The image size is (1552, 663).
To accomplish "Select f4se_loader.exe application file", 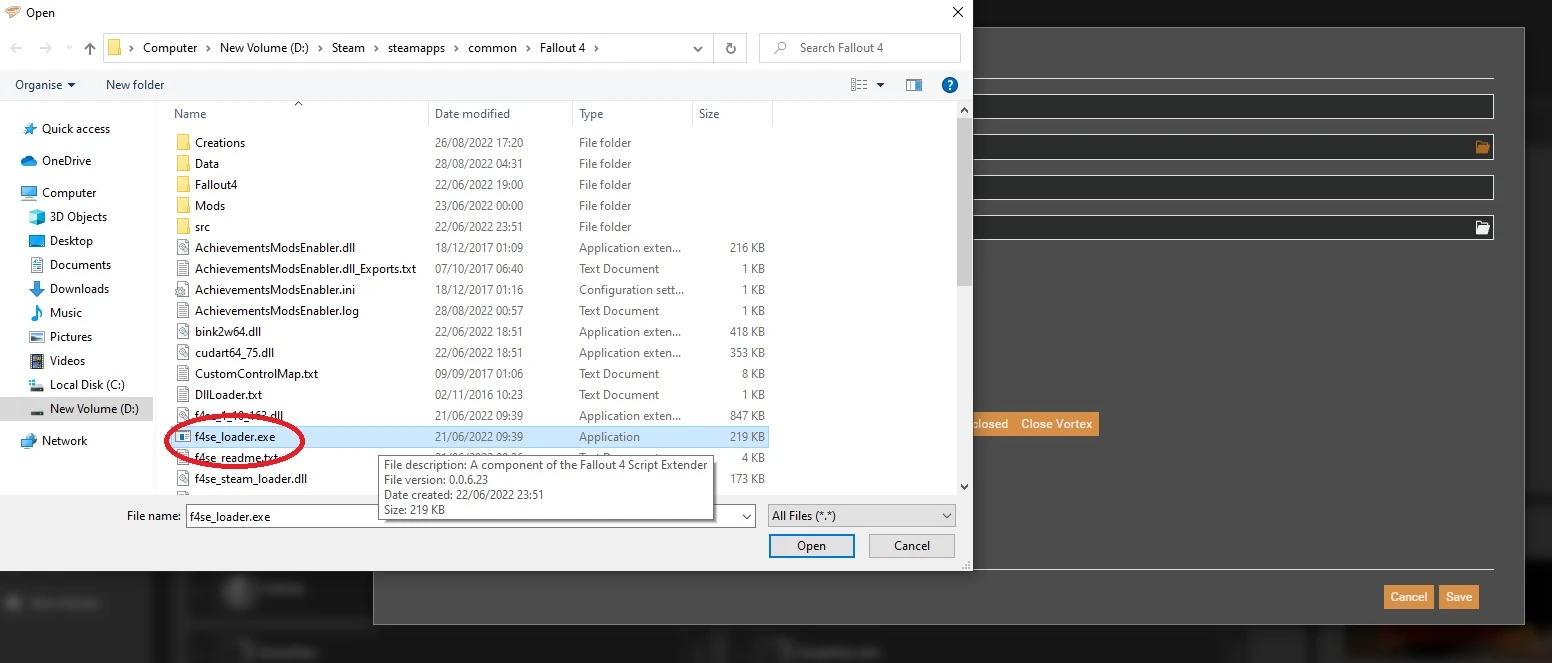I will click(x=470, y=437).
